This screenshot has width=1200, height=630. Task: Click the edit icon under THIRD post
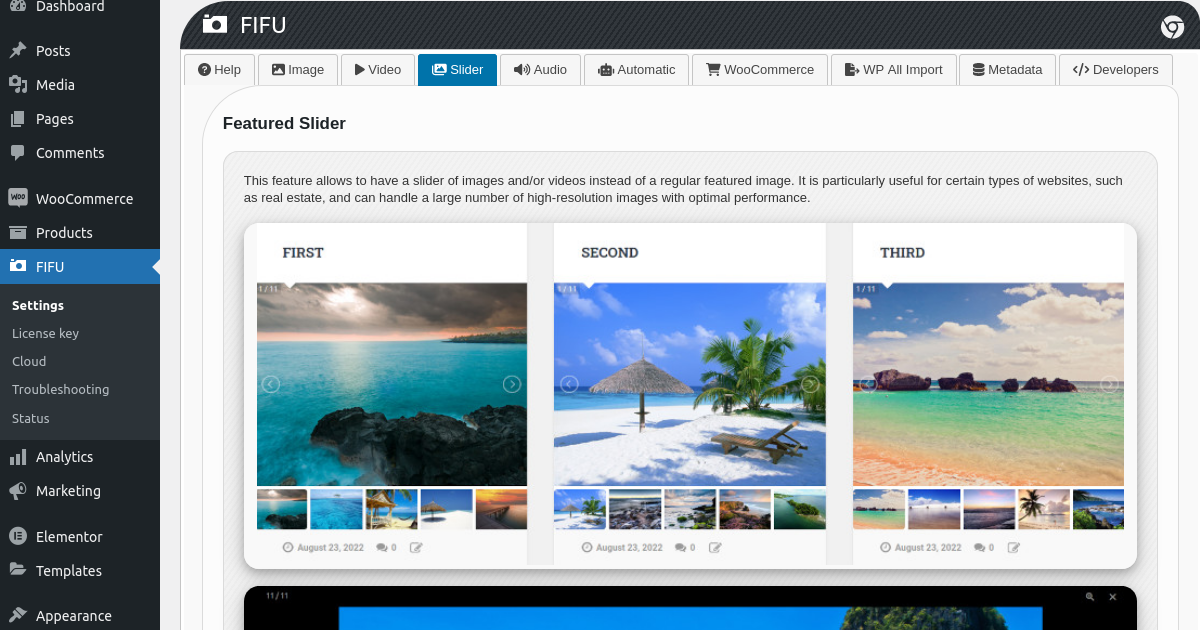coord(1014,548)
